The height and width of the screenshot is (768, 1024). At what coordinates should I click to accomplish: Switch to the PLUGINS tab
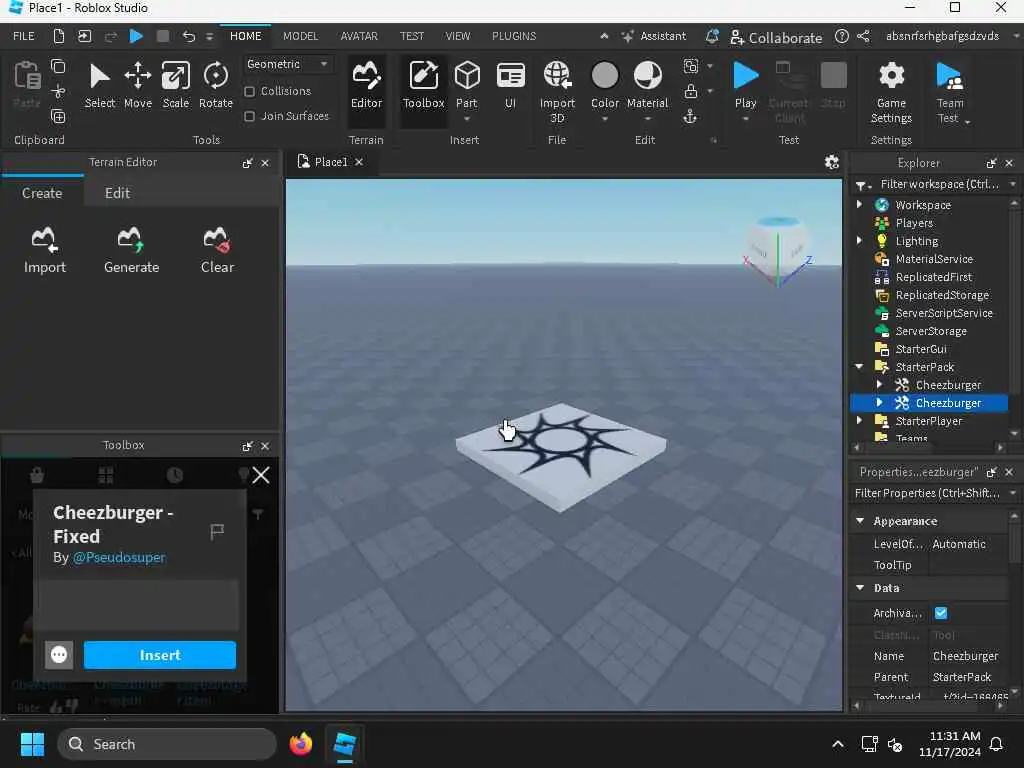(x=514, y=36)
